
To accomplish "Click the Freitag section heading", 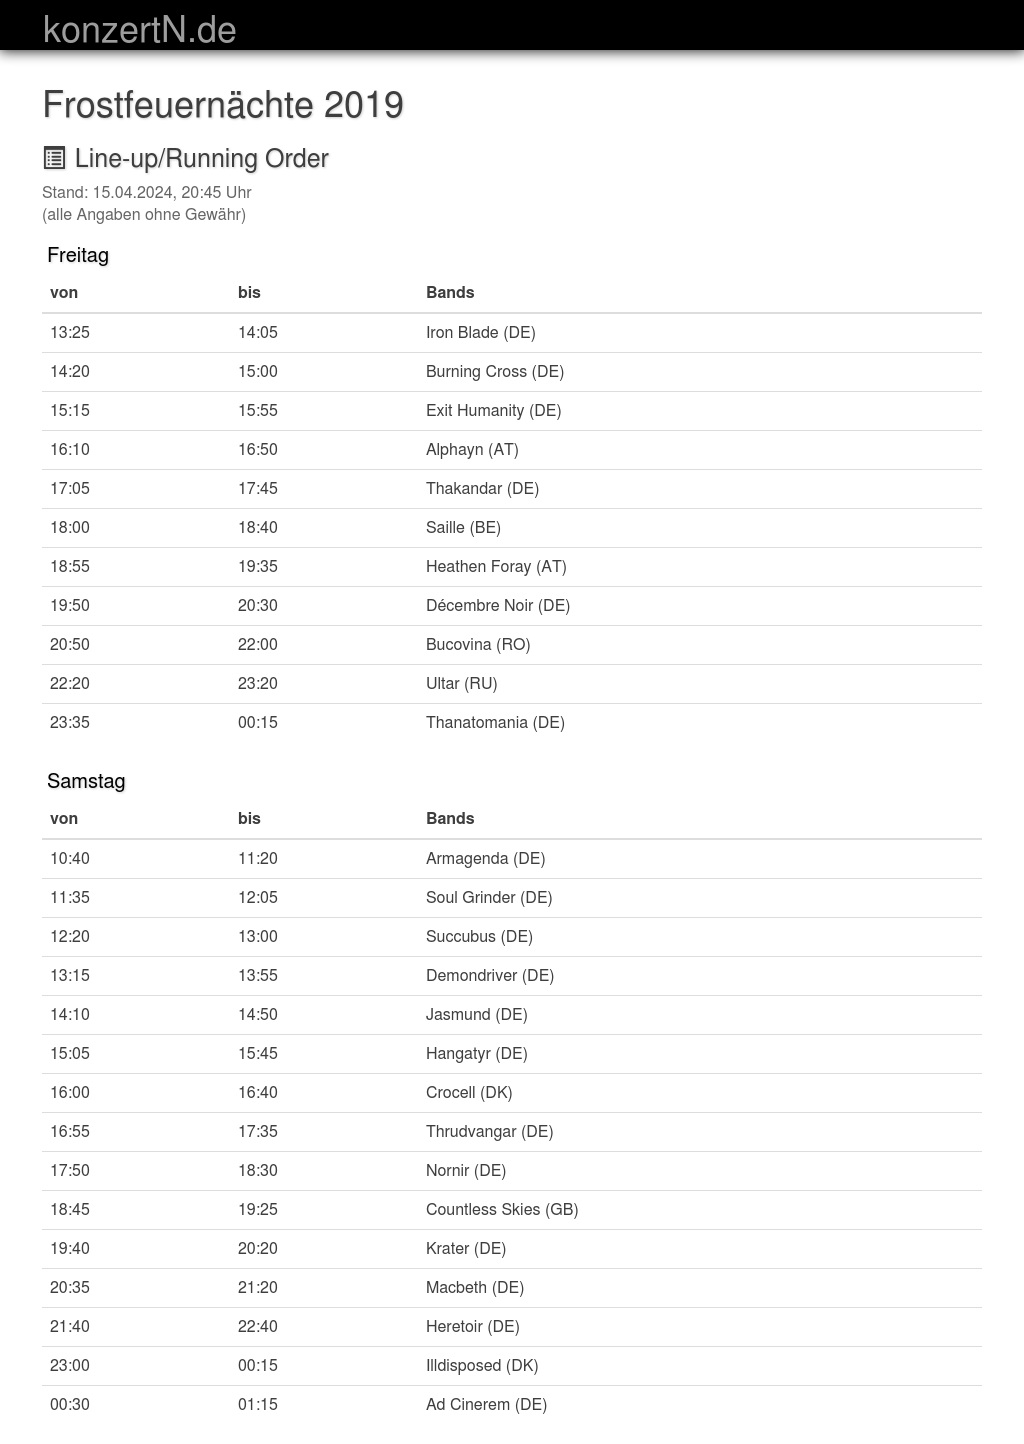I will [x=78, y=255].
